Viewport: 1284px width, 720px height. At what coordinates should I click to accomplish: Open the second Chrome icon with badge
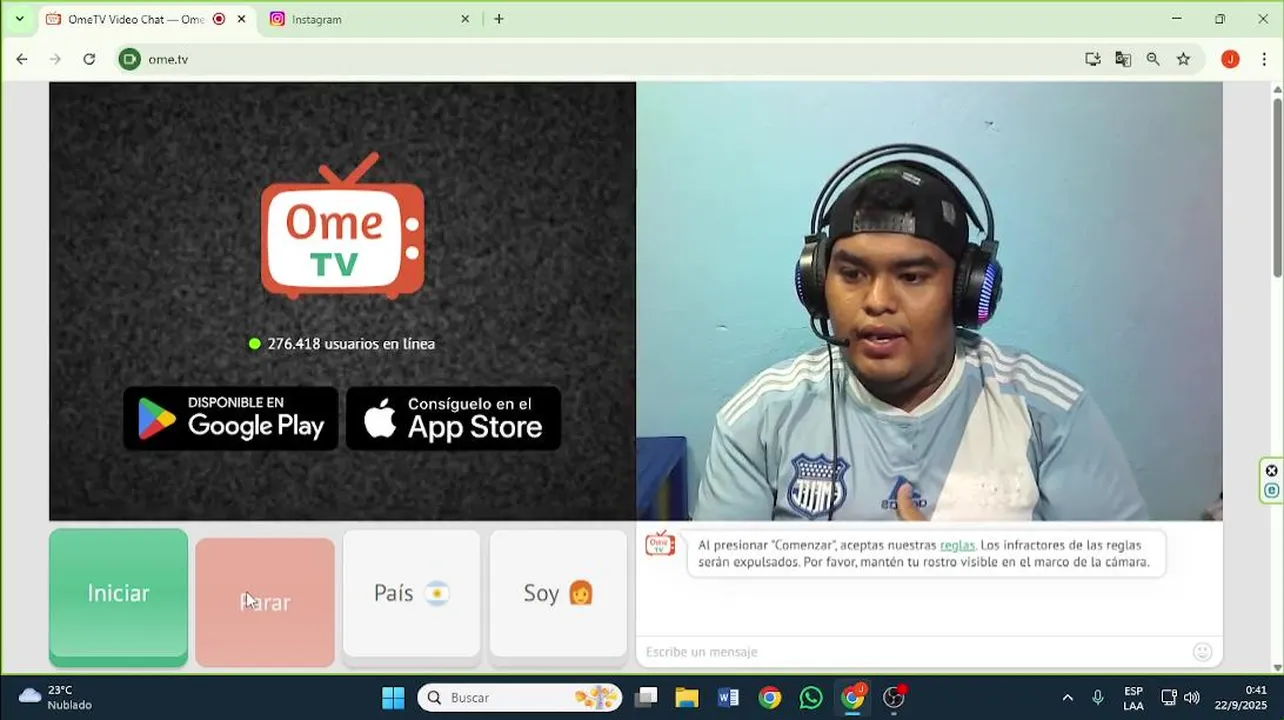tap(852, 697)
